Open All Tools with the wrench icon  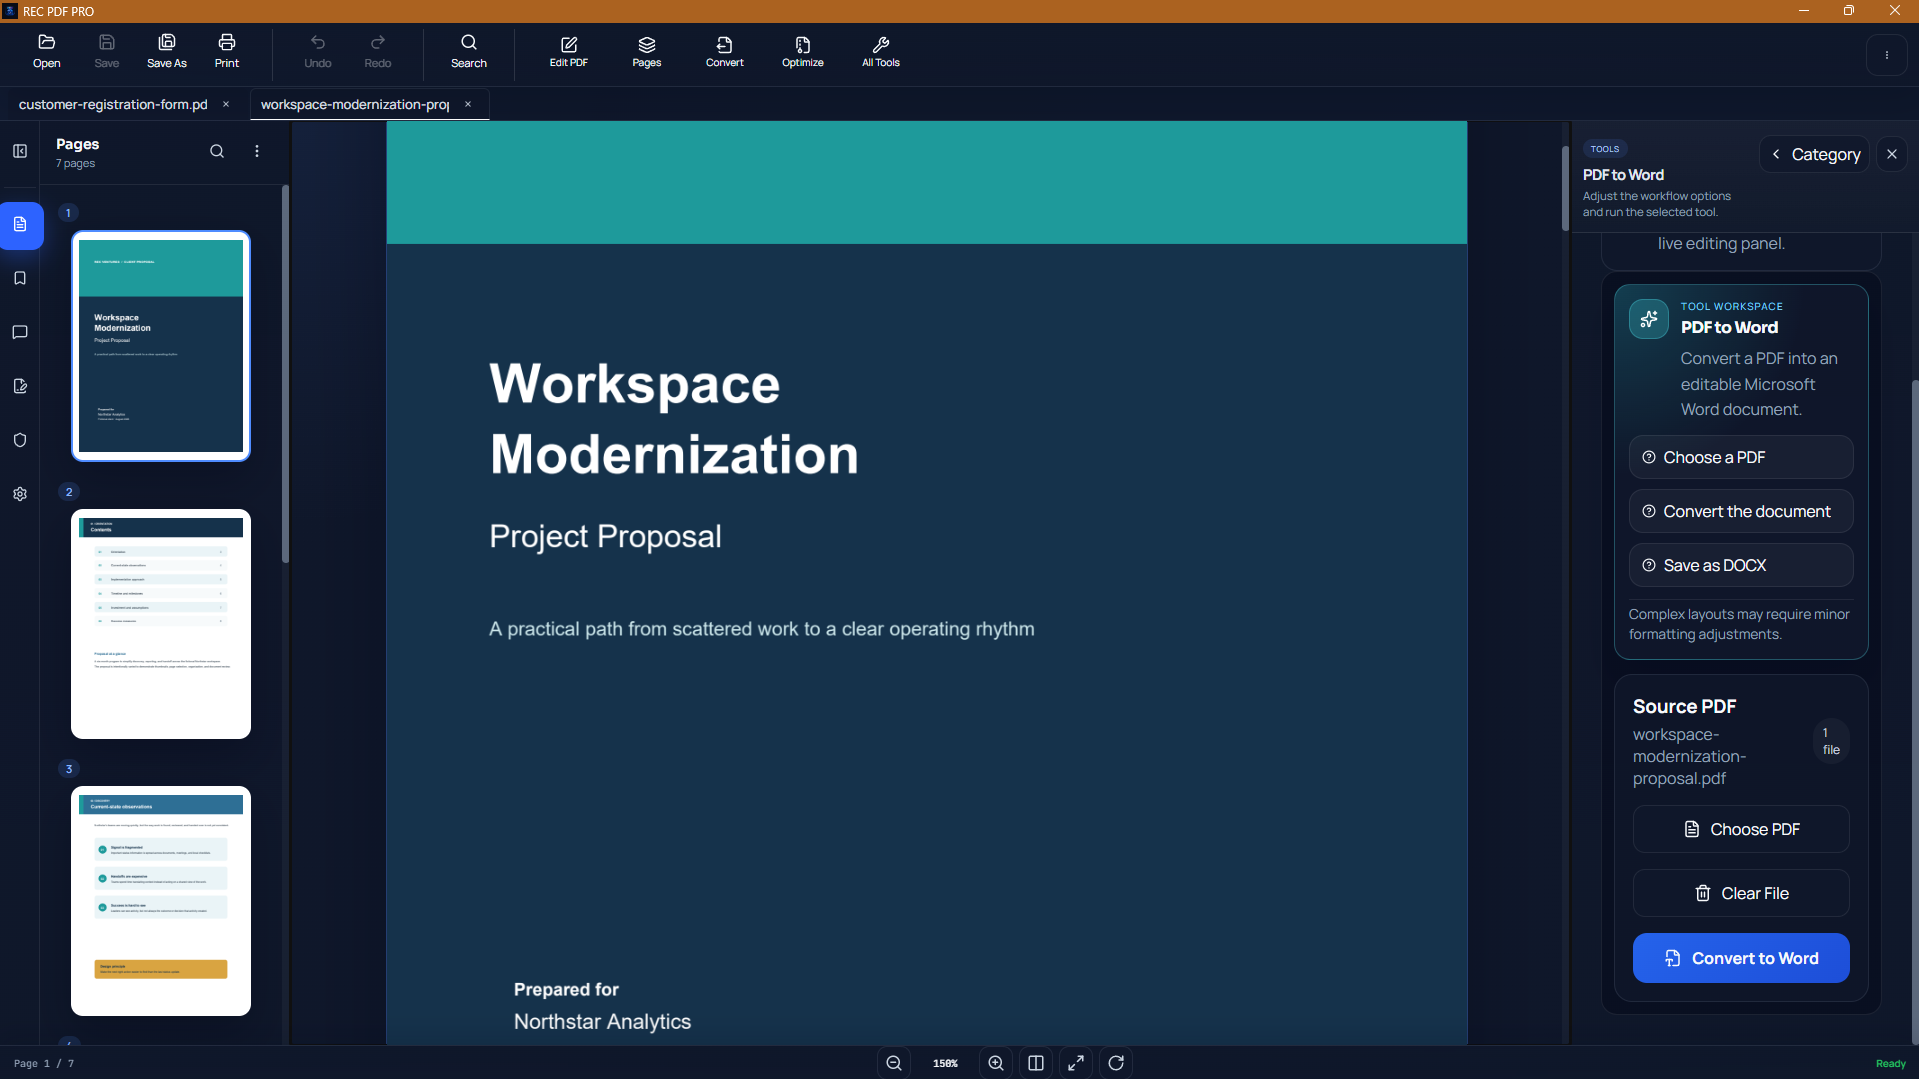881,52
